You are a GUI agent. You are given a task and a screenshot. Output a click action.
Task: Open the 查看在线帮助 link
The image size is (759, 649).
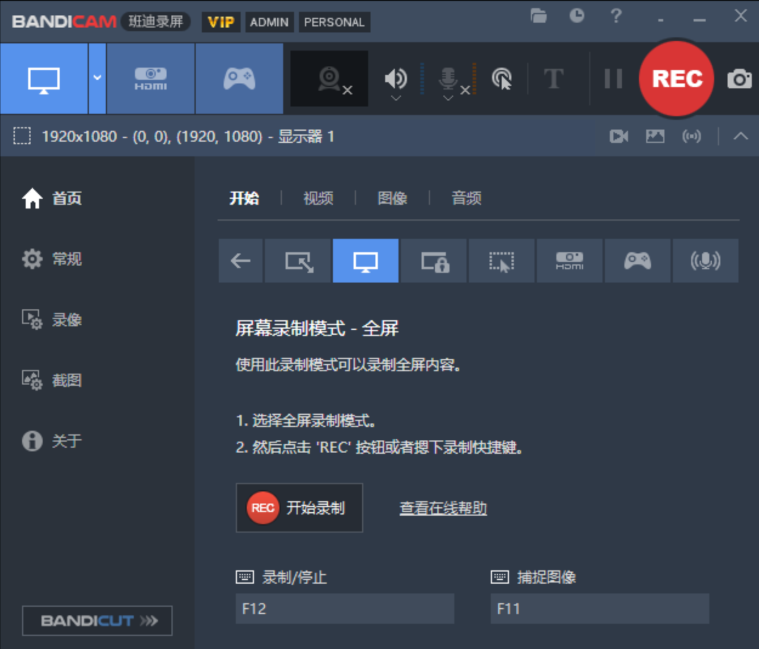click(x=443, y=508)
